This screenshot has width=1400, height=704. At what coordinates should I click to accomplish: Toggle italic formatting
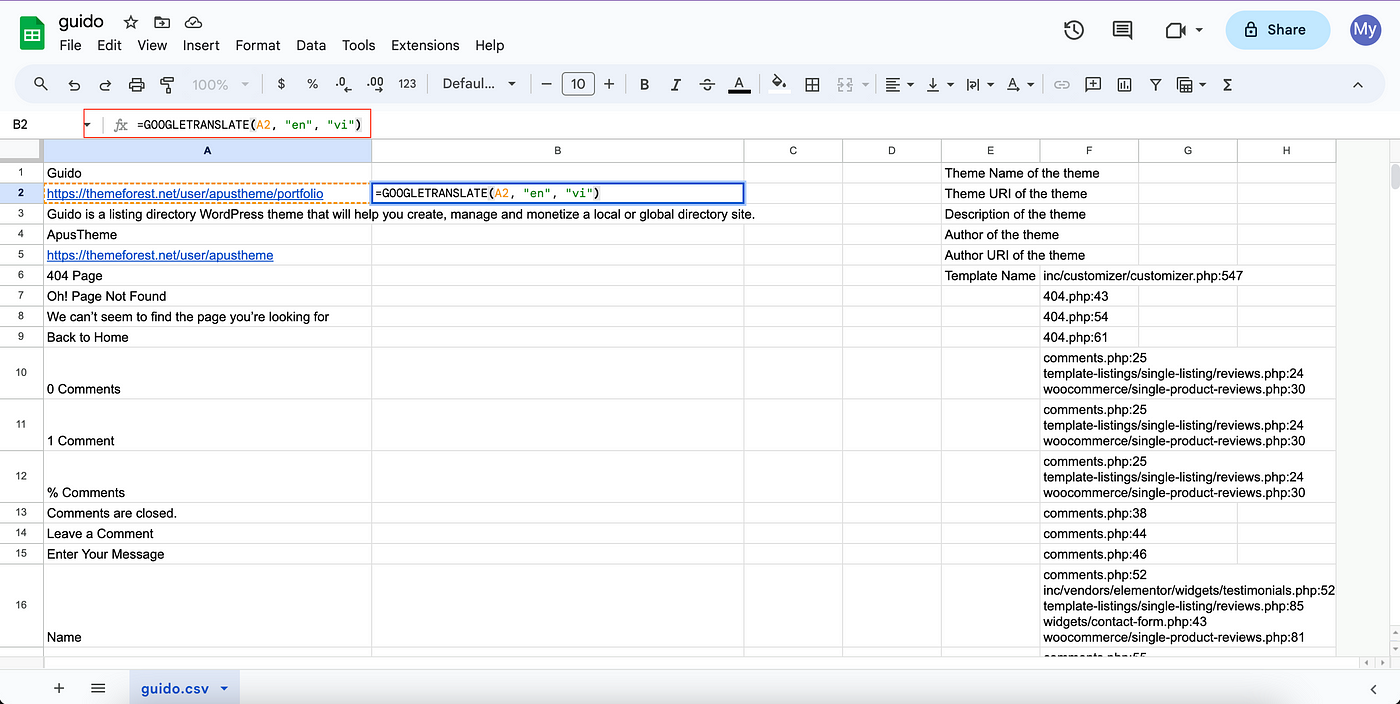coord(676,84)
